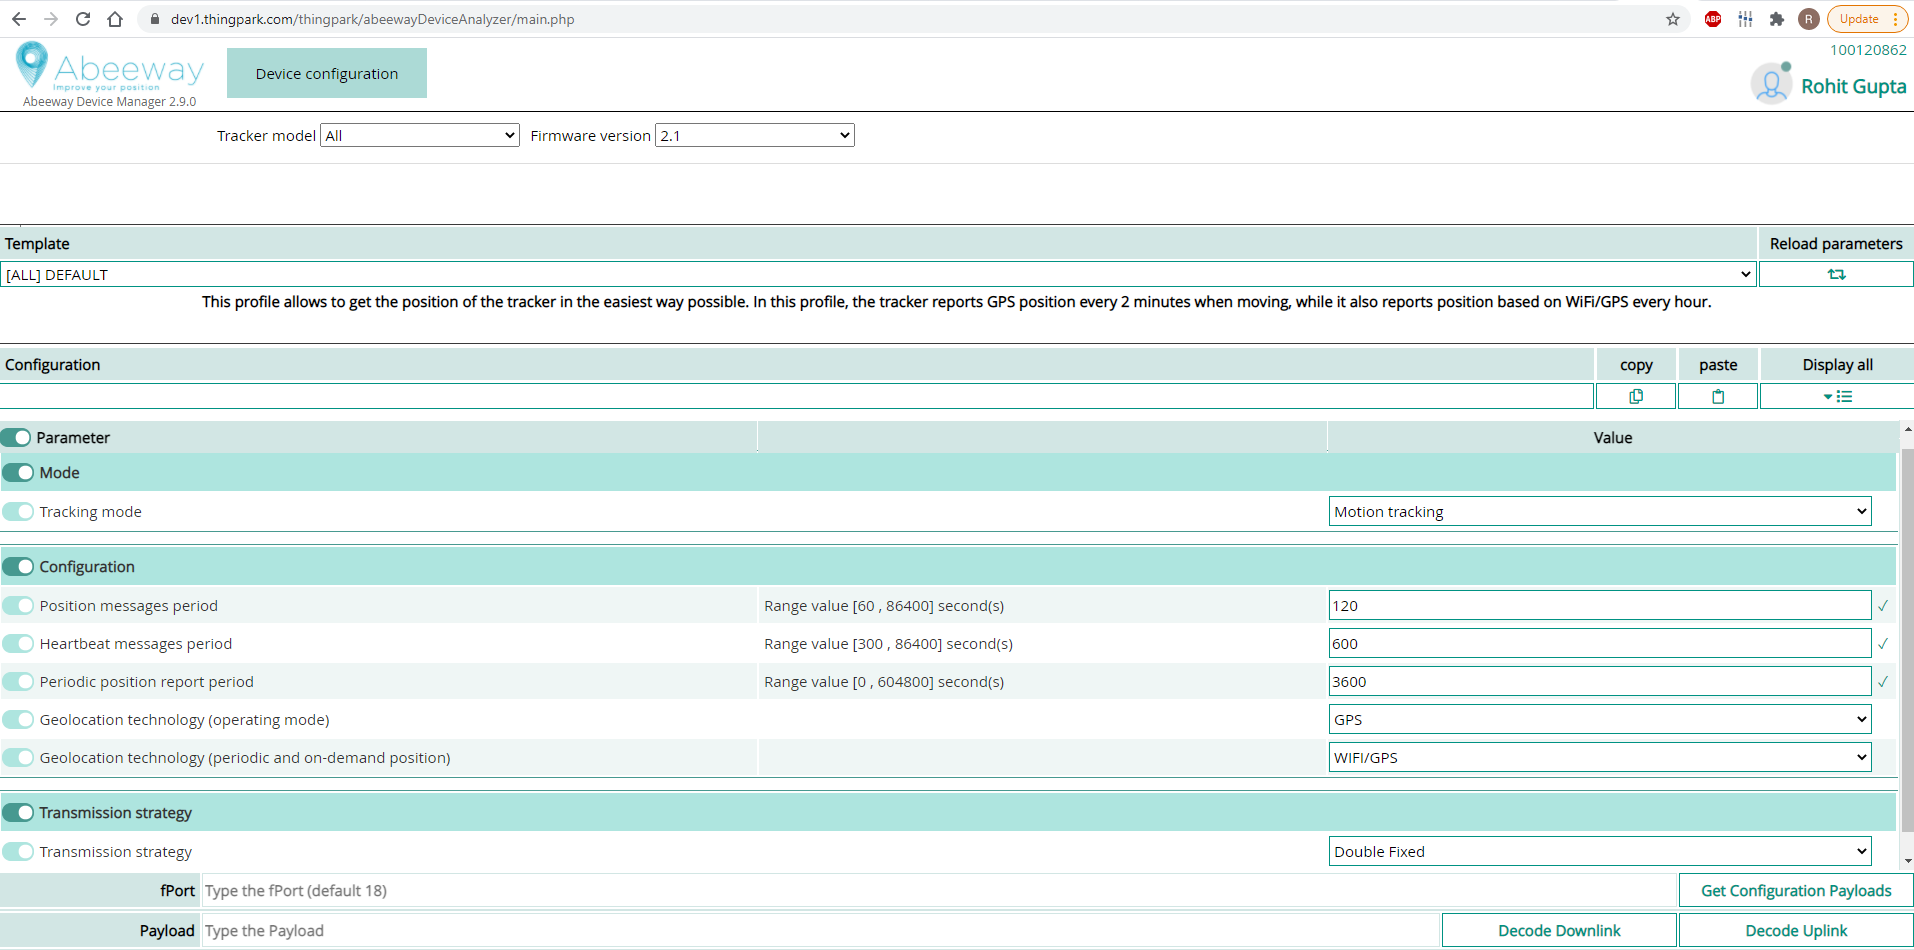Click the browser back arrow

click(x=19, y=19)
